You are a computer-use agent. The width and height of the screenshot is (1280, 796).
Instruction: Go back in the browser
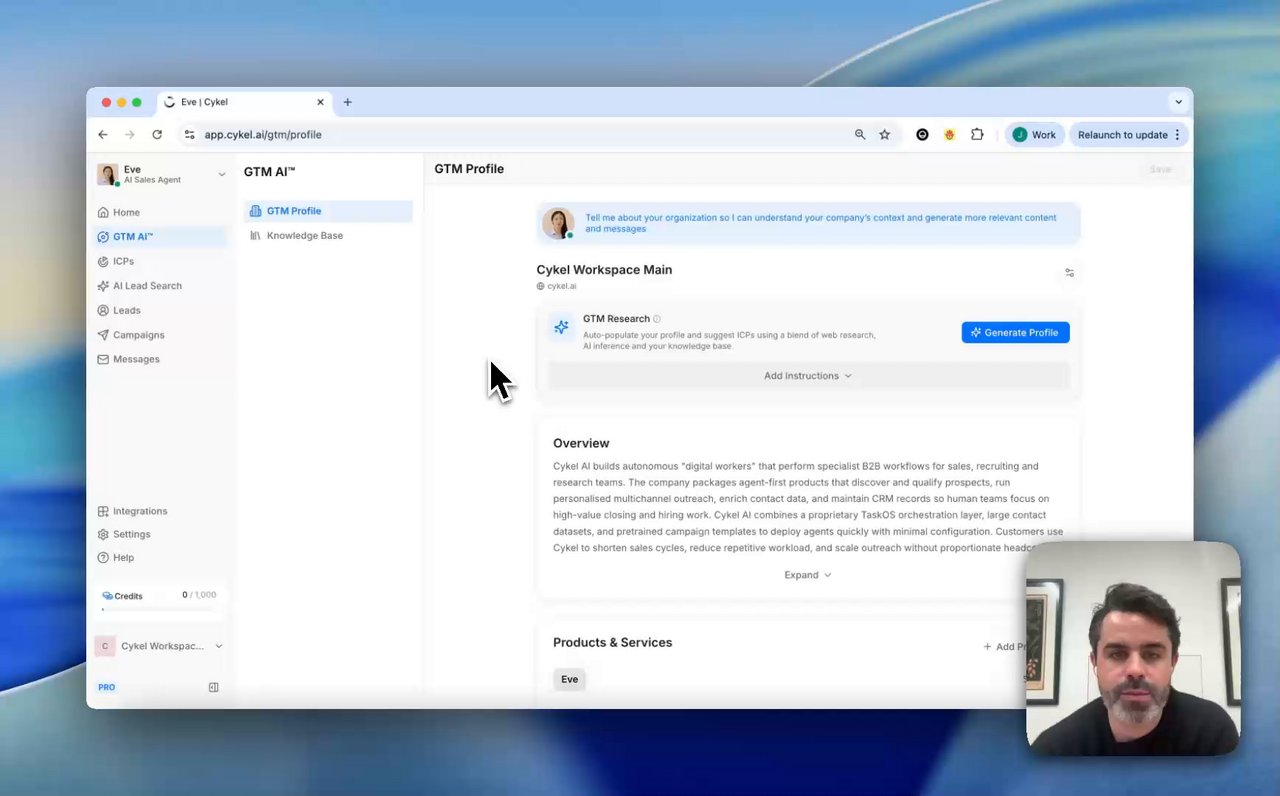tap(103, 135)
